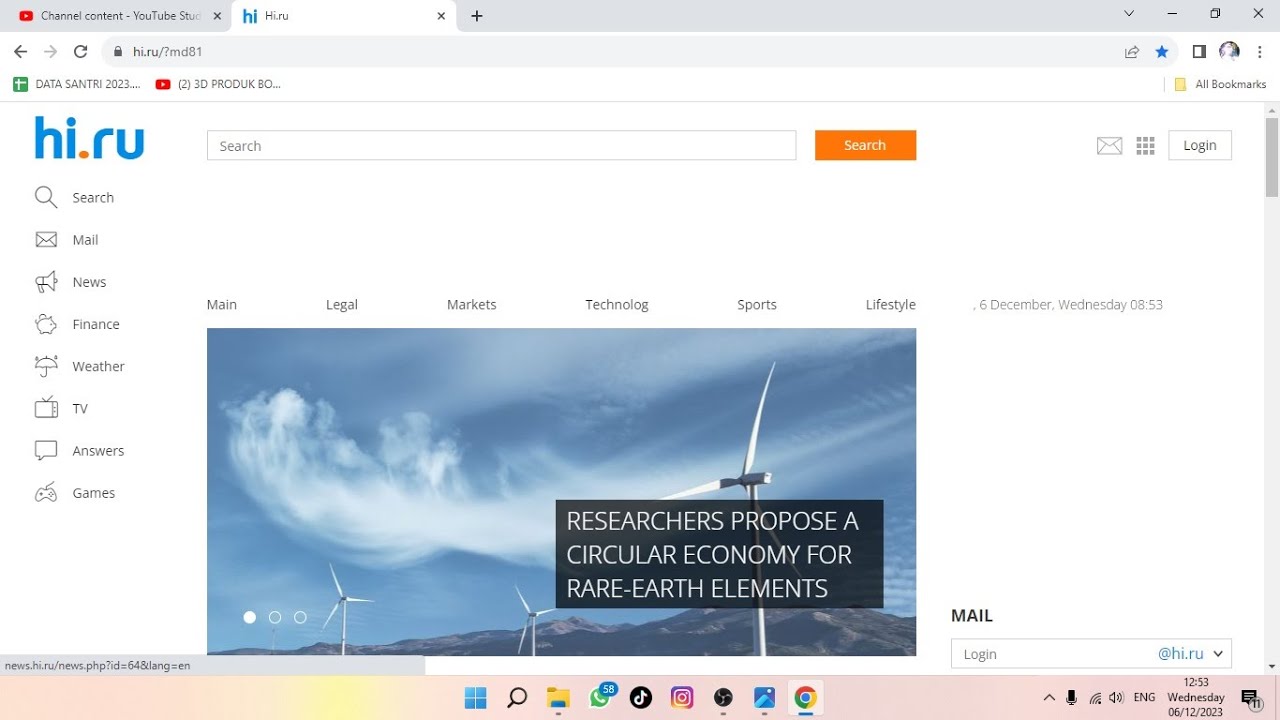Viewport: 1280px width, 720px height.
Task: Open the Main news category
Action: pyautogui.click(x=222, y=305)
